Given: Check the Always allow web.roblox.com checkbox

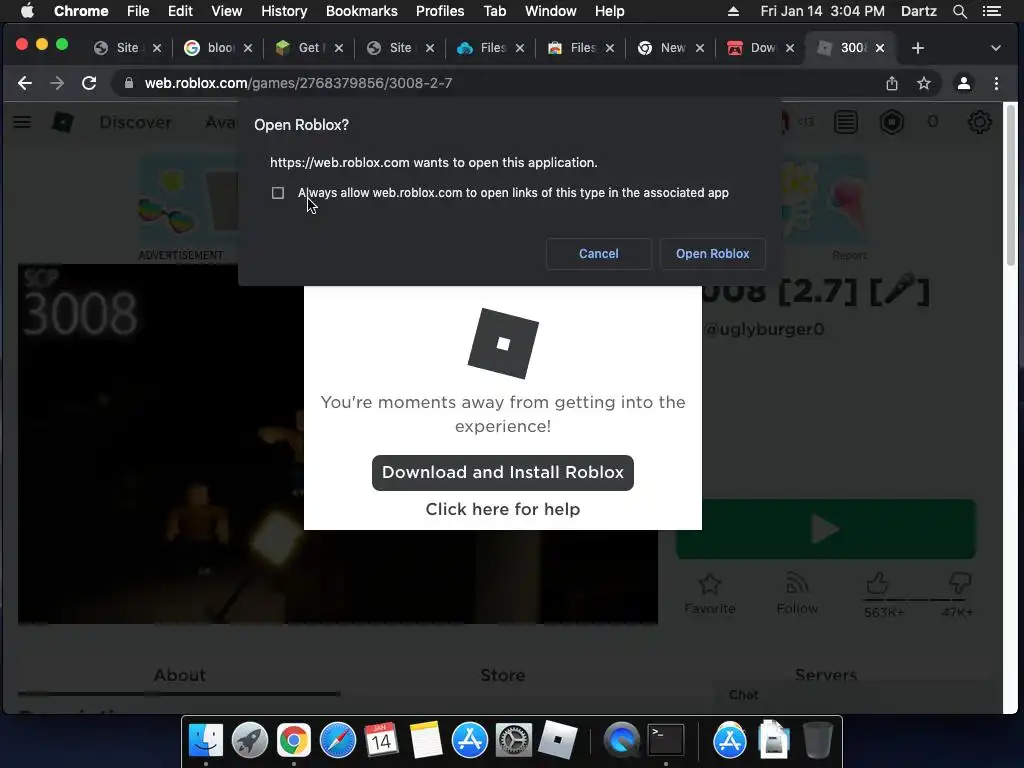Looking at the screenshot, I should click(x=278, y=193).
